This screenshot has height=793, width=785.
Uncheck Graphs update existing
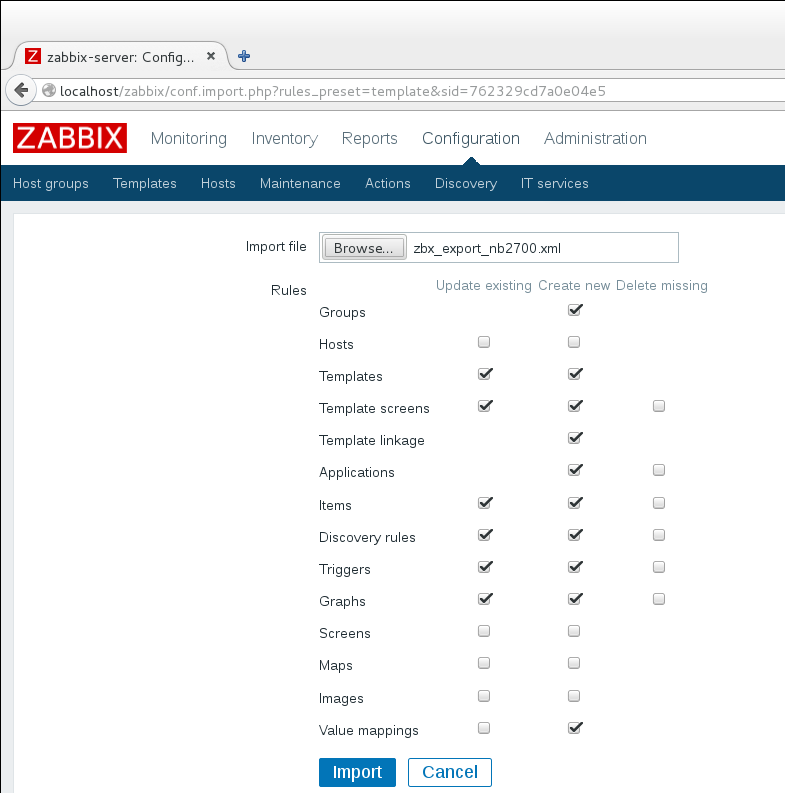click(x=485, y=599)
